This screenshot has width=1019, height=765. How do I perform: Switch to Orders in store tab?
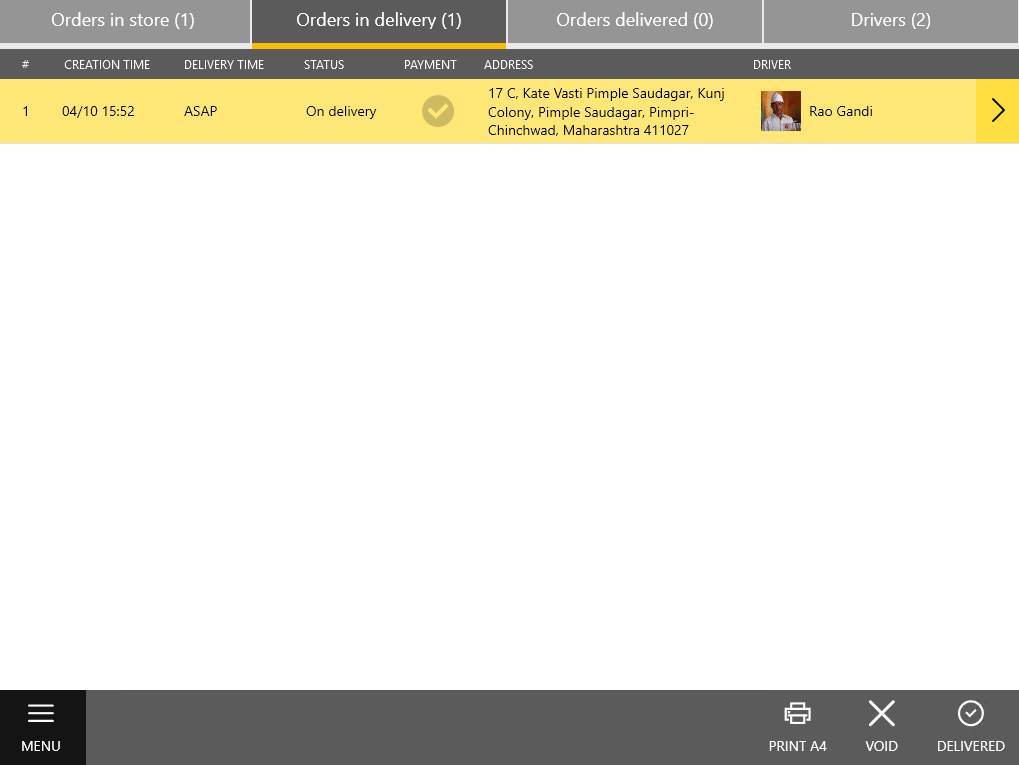[123, 21]
